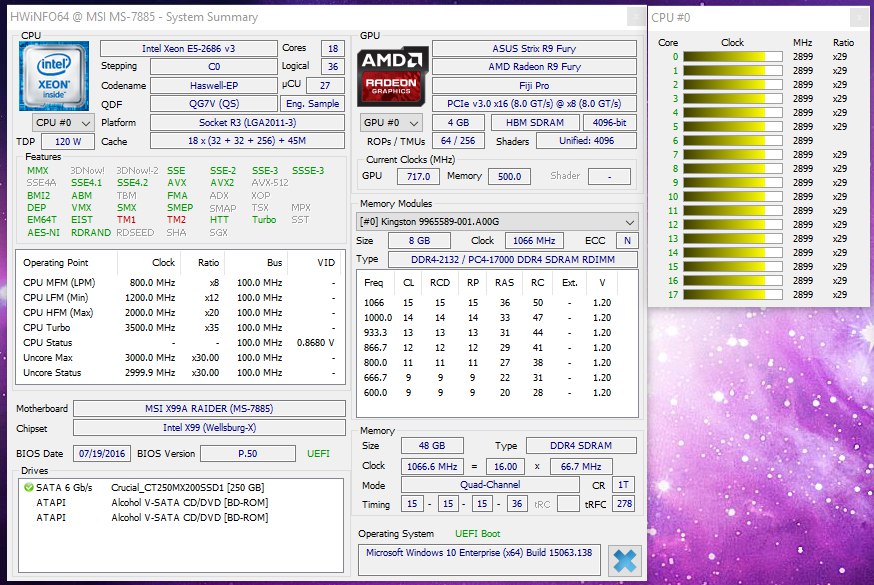Click the Turbo feature label
The width and height of the screenshot is (874, 585).
[264, 220]
